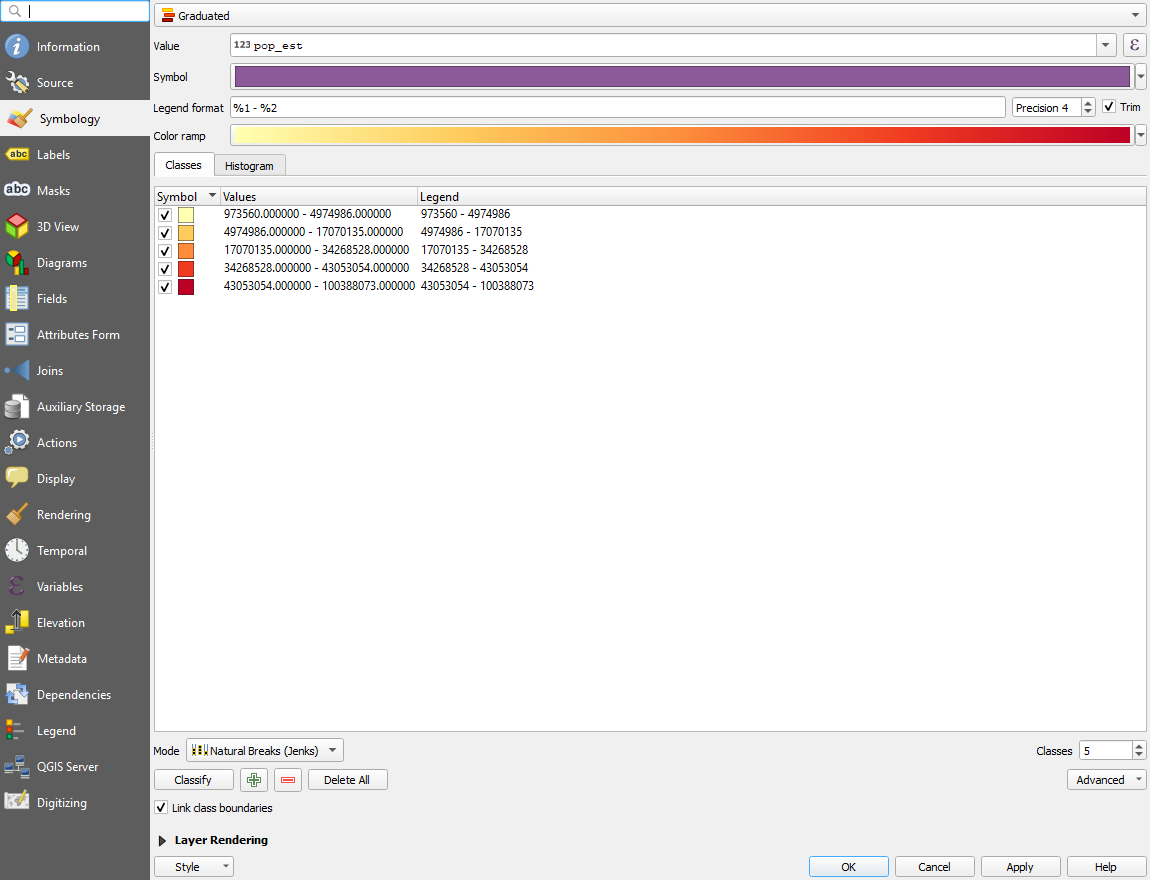Click the expression editor epsilon button
Image resolution: width=1150 pixels, height=880 pixels.
point(1134,45)
